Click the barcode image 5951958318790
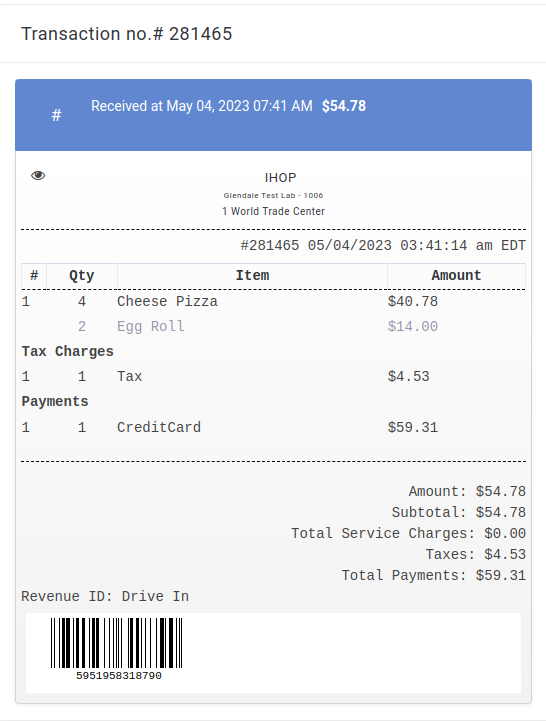The height and width of the screenshot is (722, 546). [118, 650]
